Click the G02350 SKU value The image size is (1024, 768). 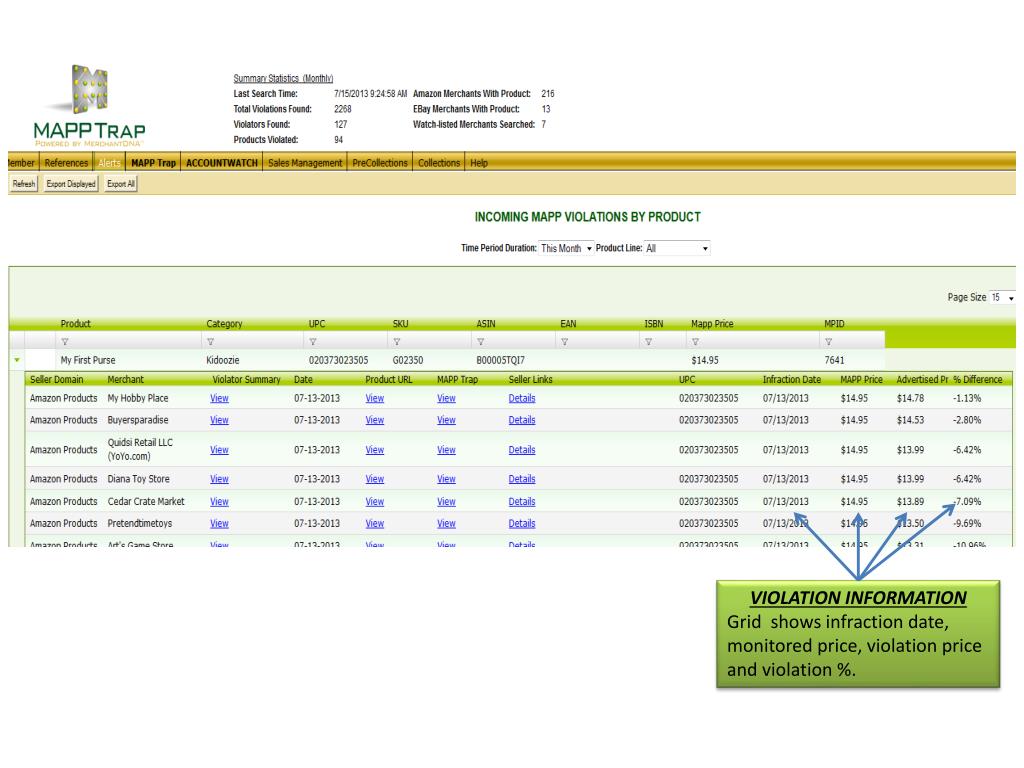pyautogui.click(x=408, y=360)
